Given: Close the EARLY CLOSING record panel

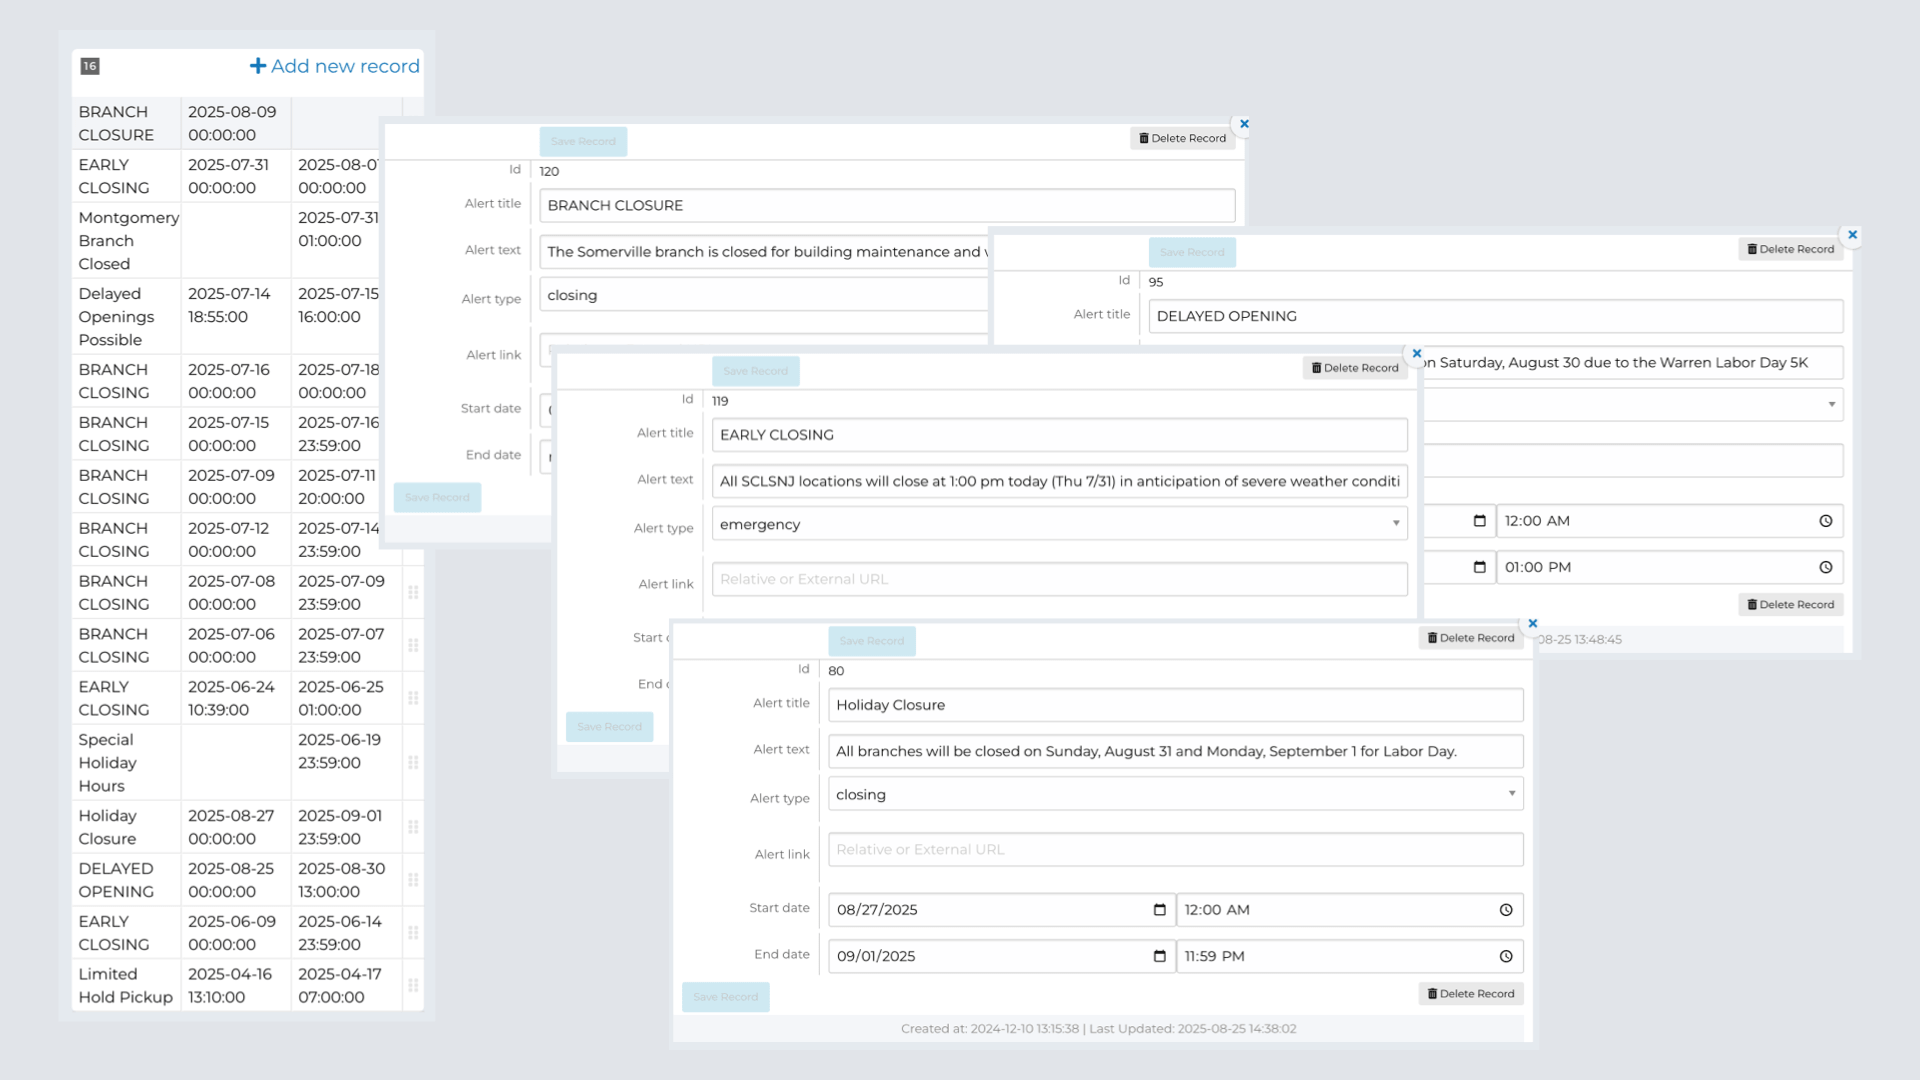Looking at the screenshot, I should [x=1416, y=353].
